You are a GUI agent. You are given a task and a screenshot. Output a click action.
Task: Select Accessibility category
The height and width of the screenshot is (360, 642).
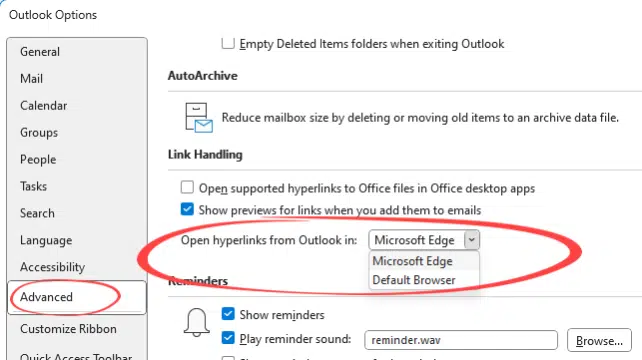52,267
